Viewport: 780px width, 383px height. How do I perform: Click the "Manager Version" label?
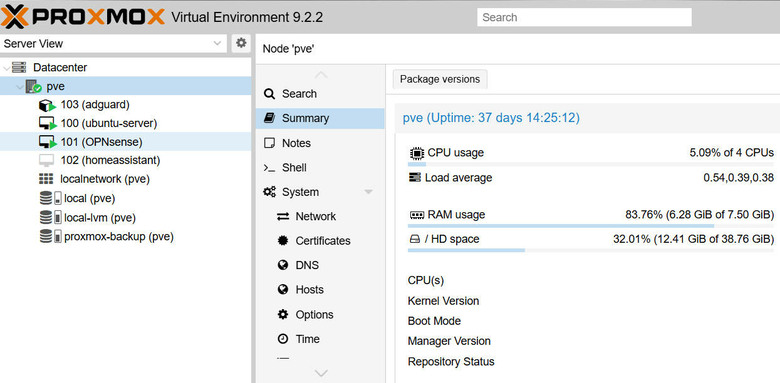pos(449,341)
